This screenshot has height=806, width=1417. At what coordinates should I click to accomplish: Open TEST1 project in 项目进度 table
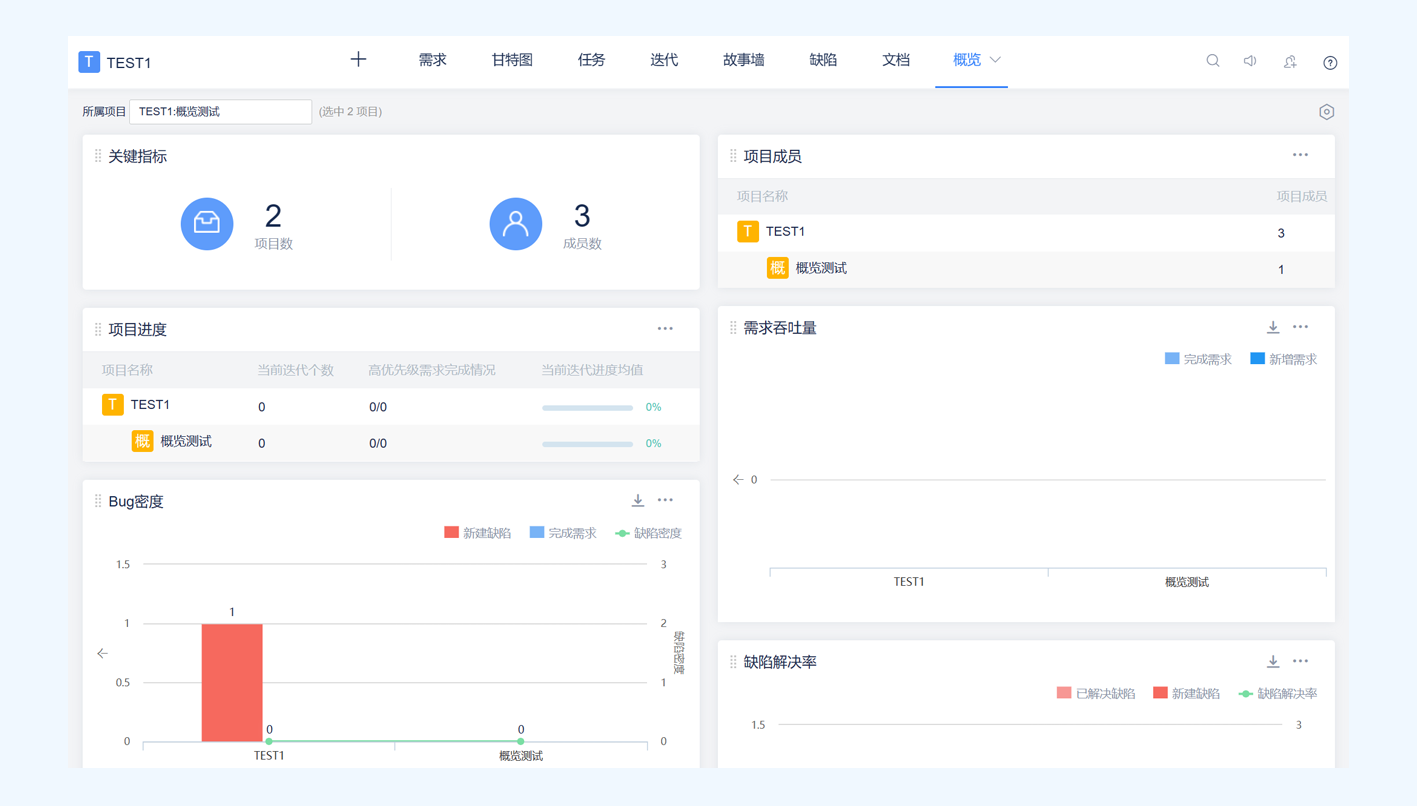[150, 405]
